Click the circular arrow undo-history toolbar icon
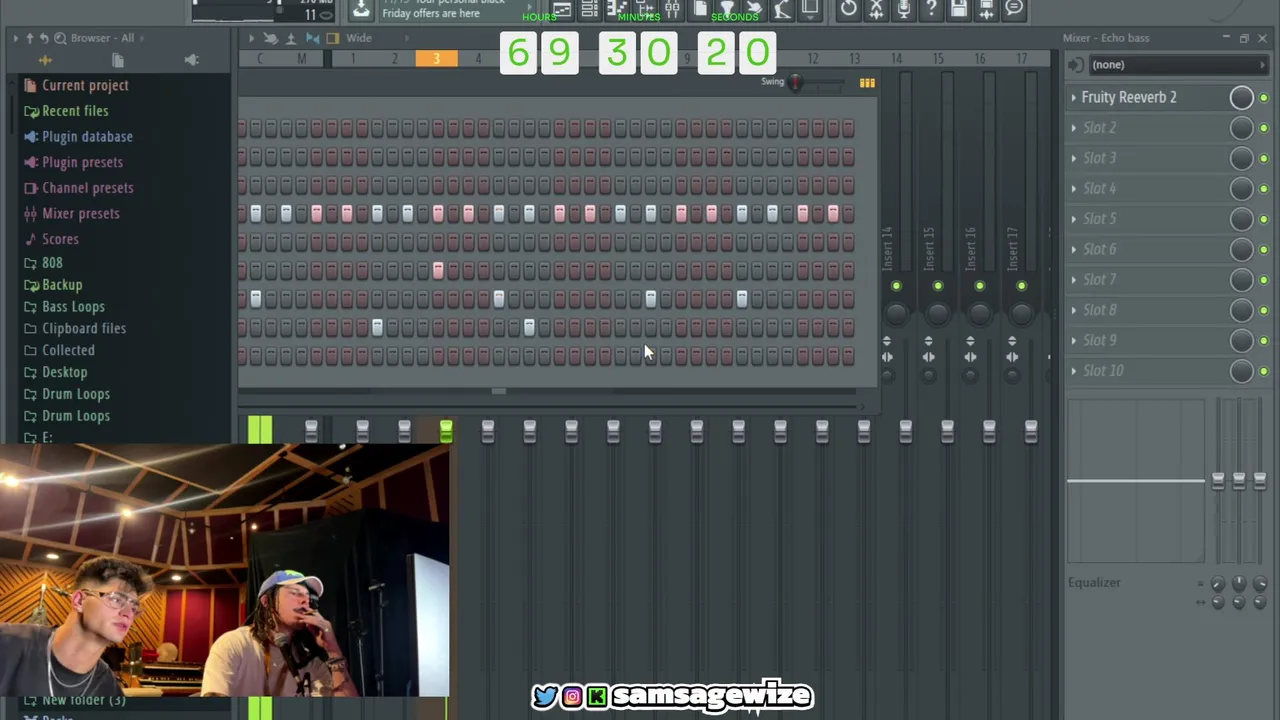Image resolution: width=1280 pixels, height=720 pixels. tap(848, 9)
